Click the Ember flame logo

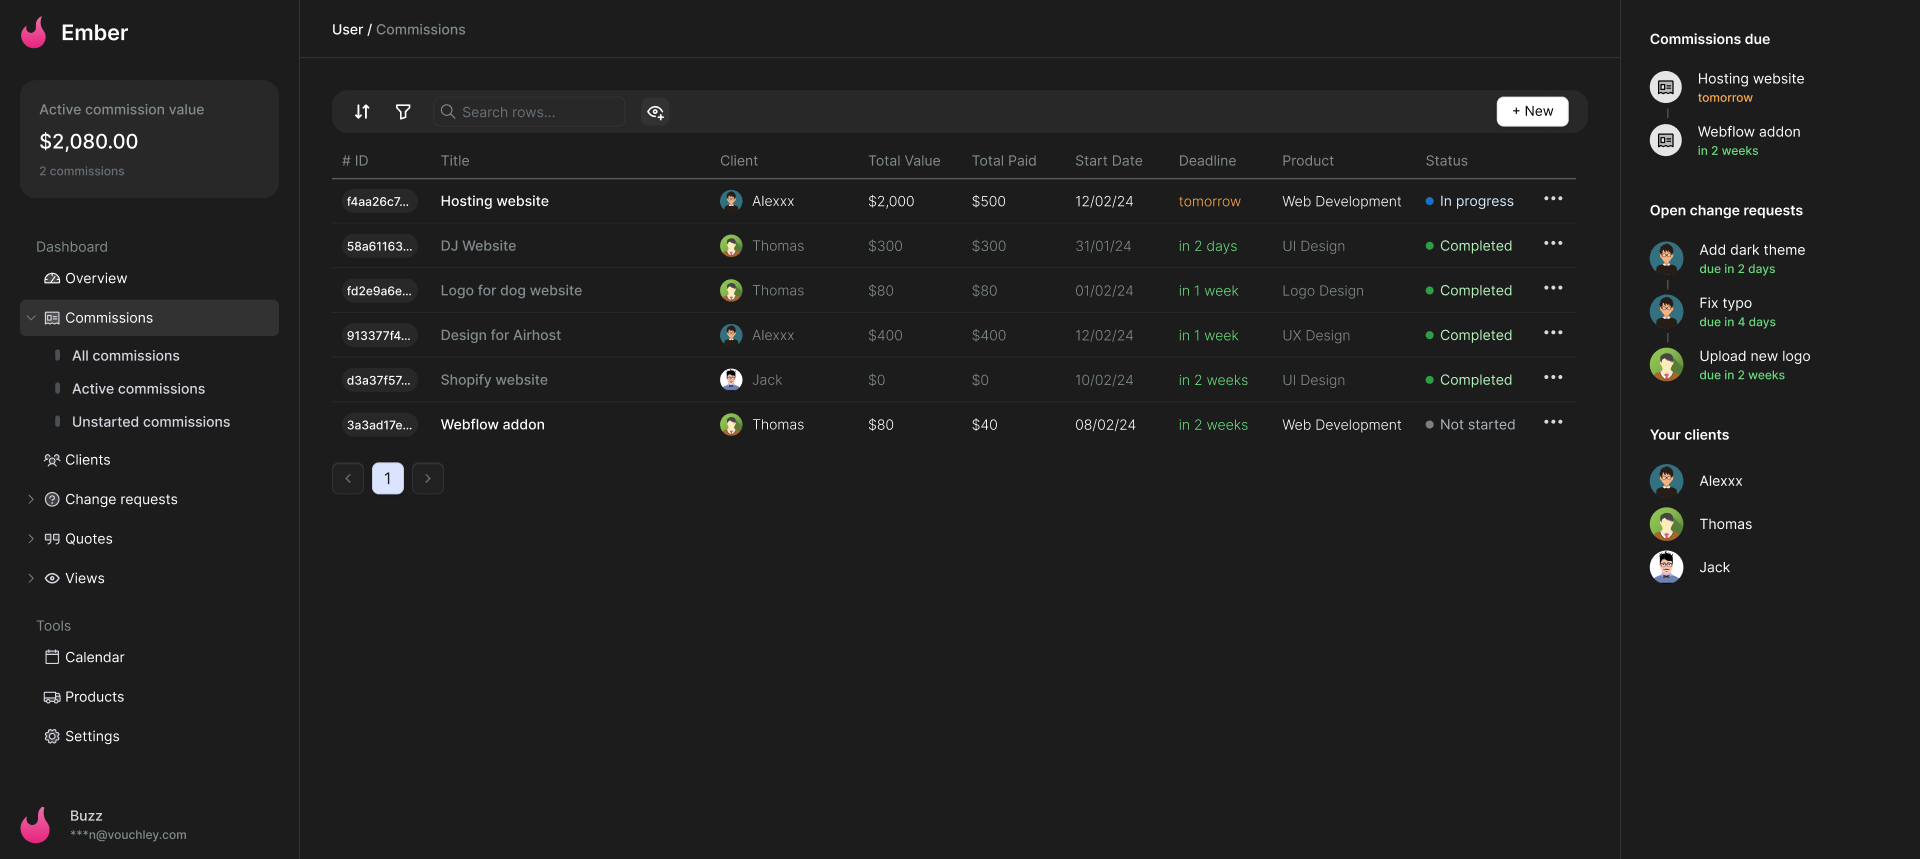34,32
